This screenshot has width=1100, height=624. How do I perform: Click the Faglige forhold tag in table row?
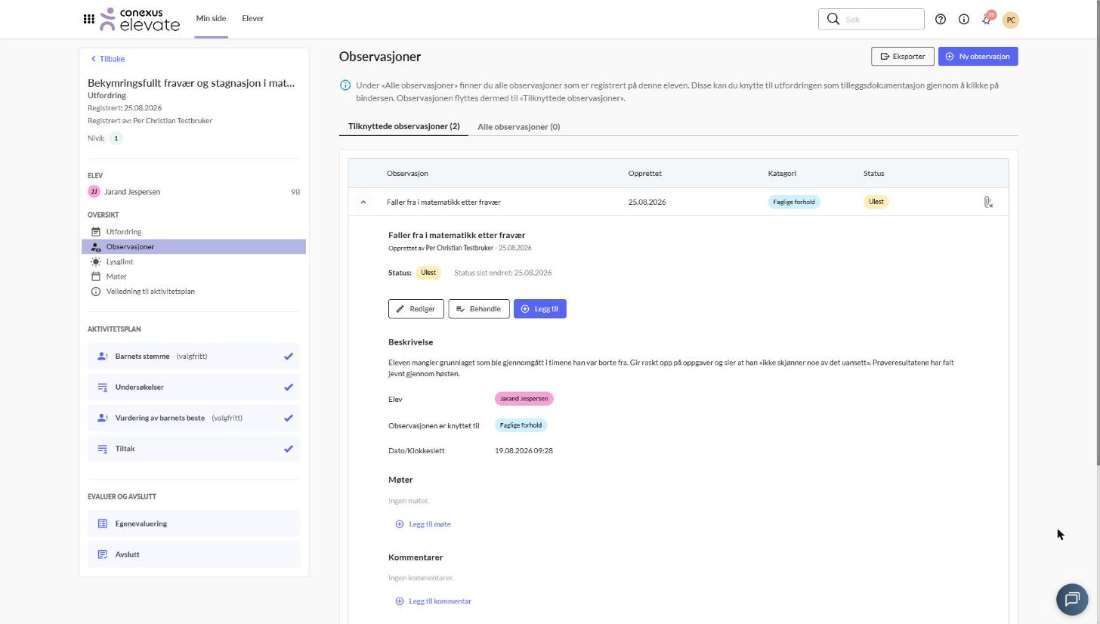tap(794, 202)
